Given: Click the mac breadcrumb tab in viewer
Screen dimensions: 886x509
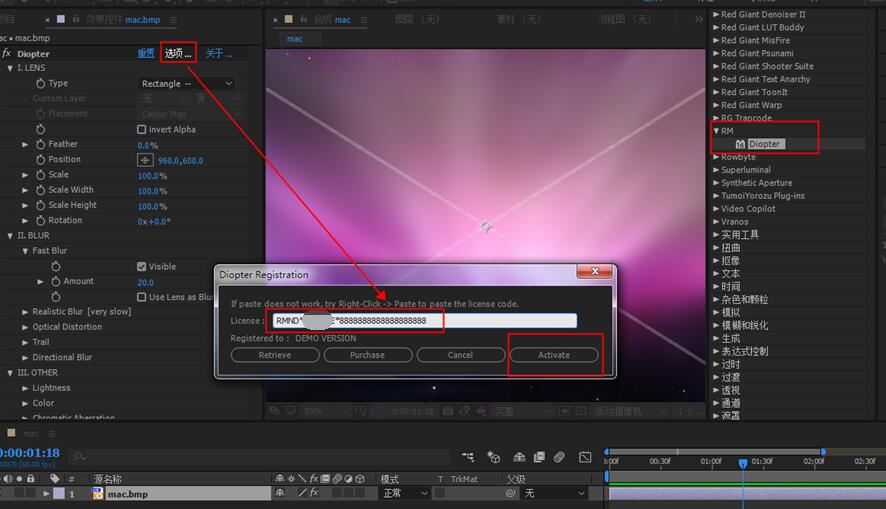Looking at the screenshot, I should click(x=294, y=39).
